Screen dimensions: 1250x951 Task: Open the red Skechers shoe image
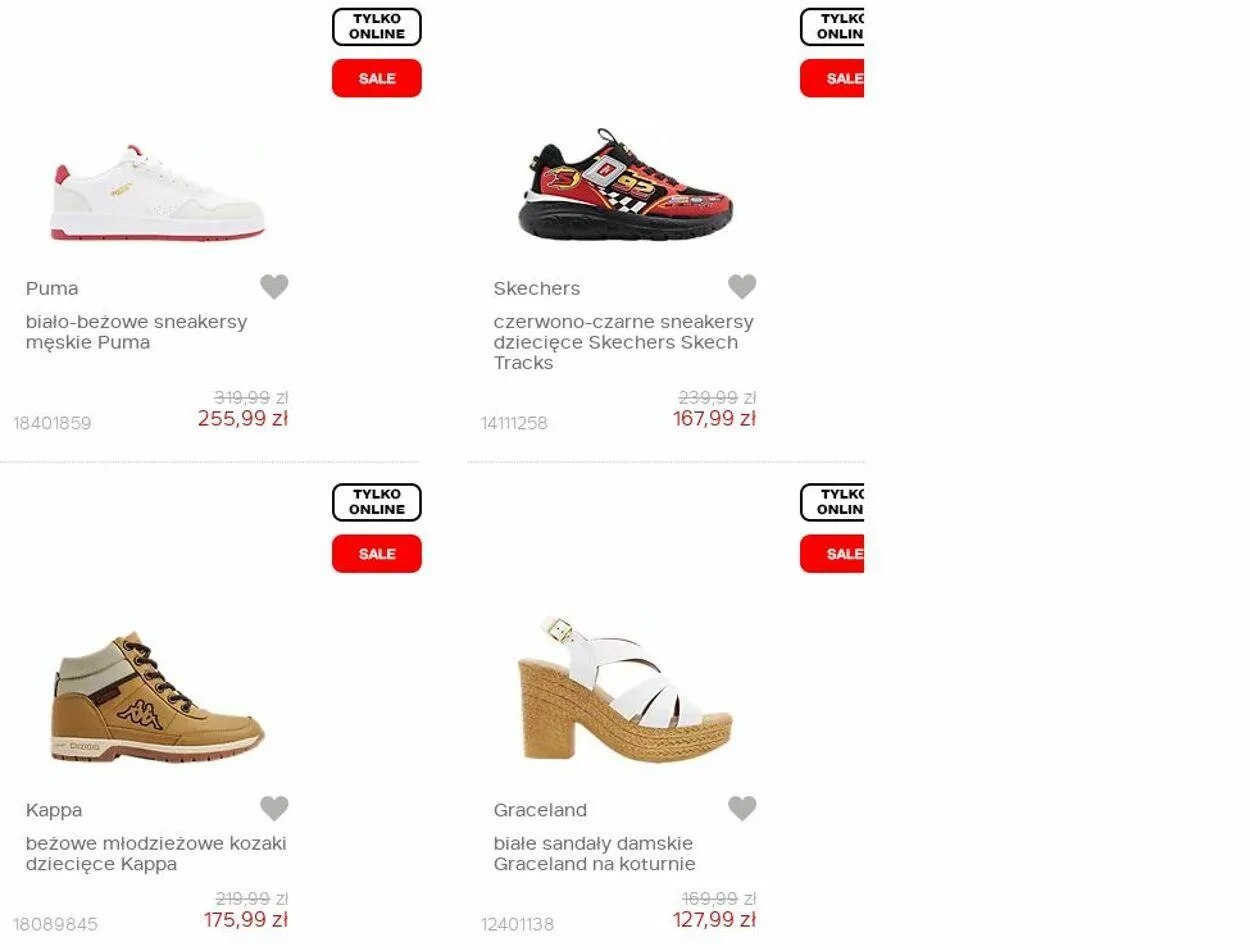625,184
